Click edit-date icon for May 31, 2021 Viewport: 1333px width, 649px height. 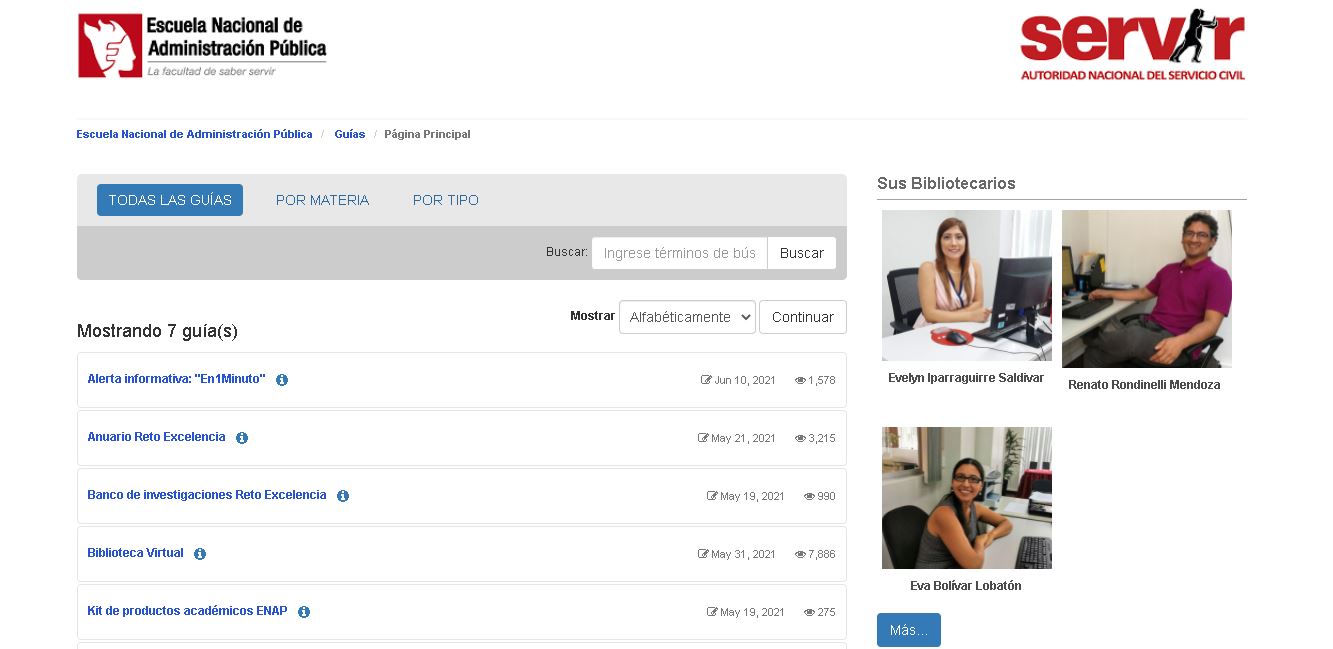click(x=703, y=554)
